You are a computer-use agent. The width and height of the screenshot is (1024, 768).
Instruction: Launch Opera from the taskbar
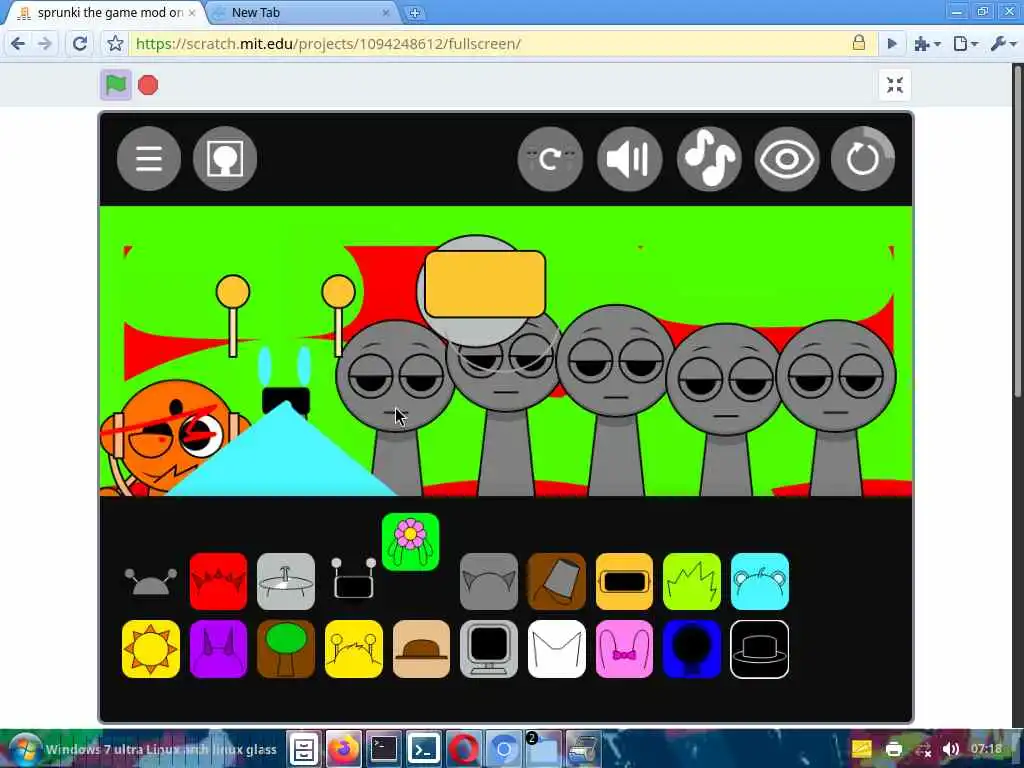pyautogui.click(x=463, y=749)
